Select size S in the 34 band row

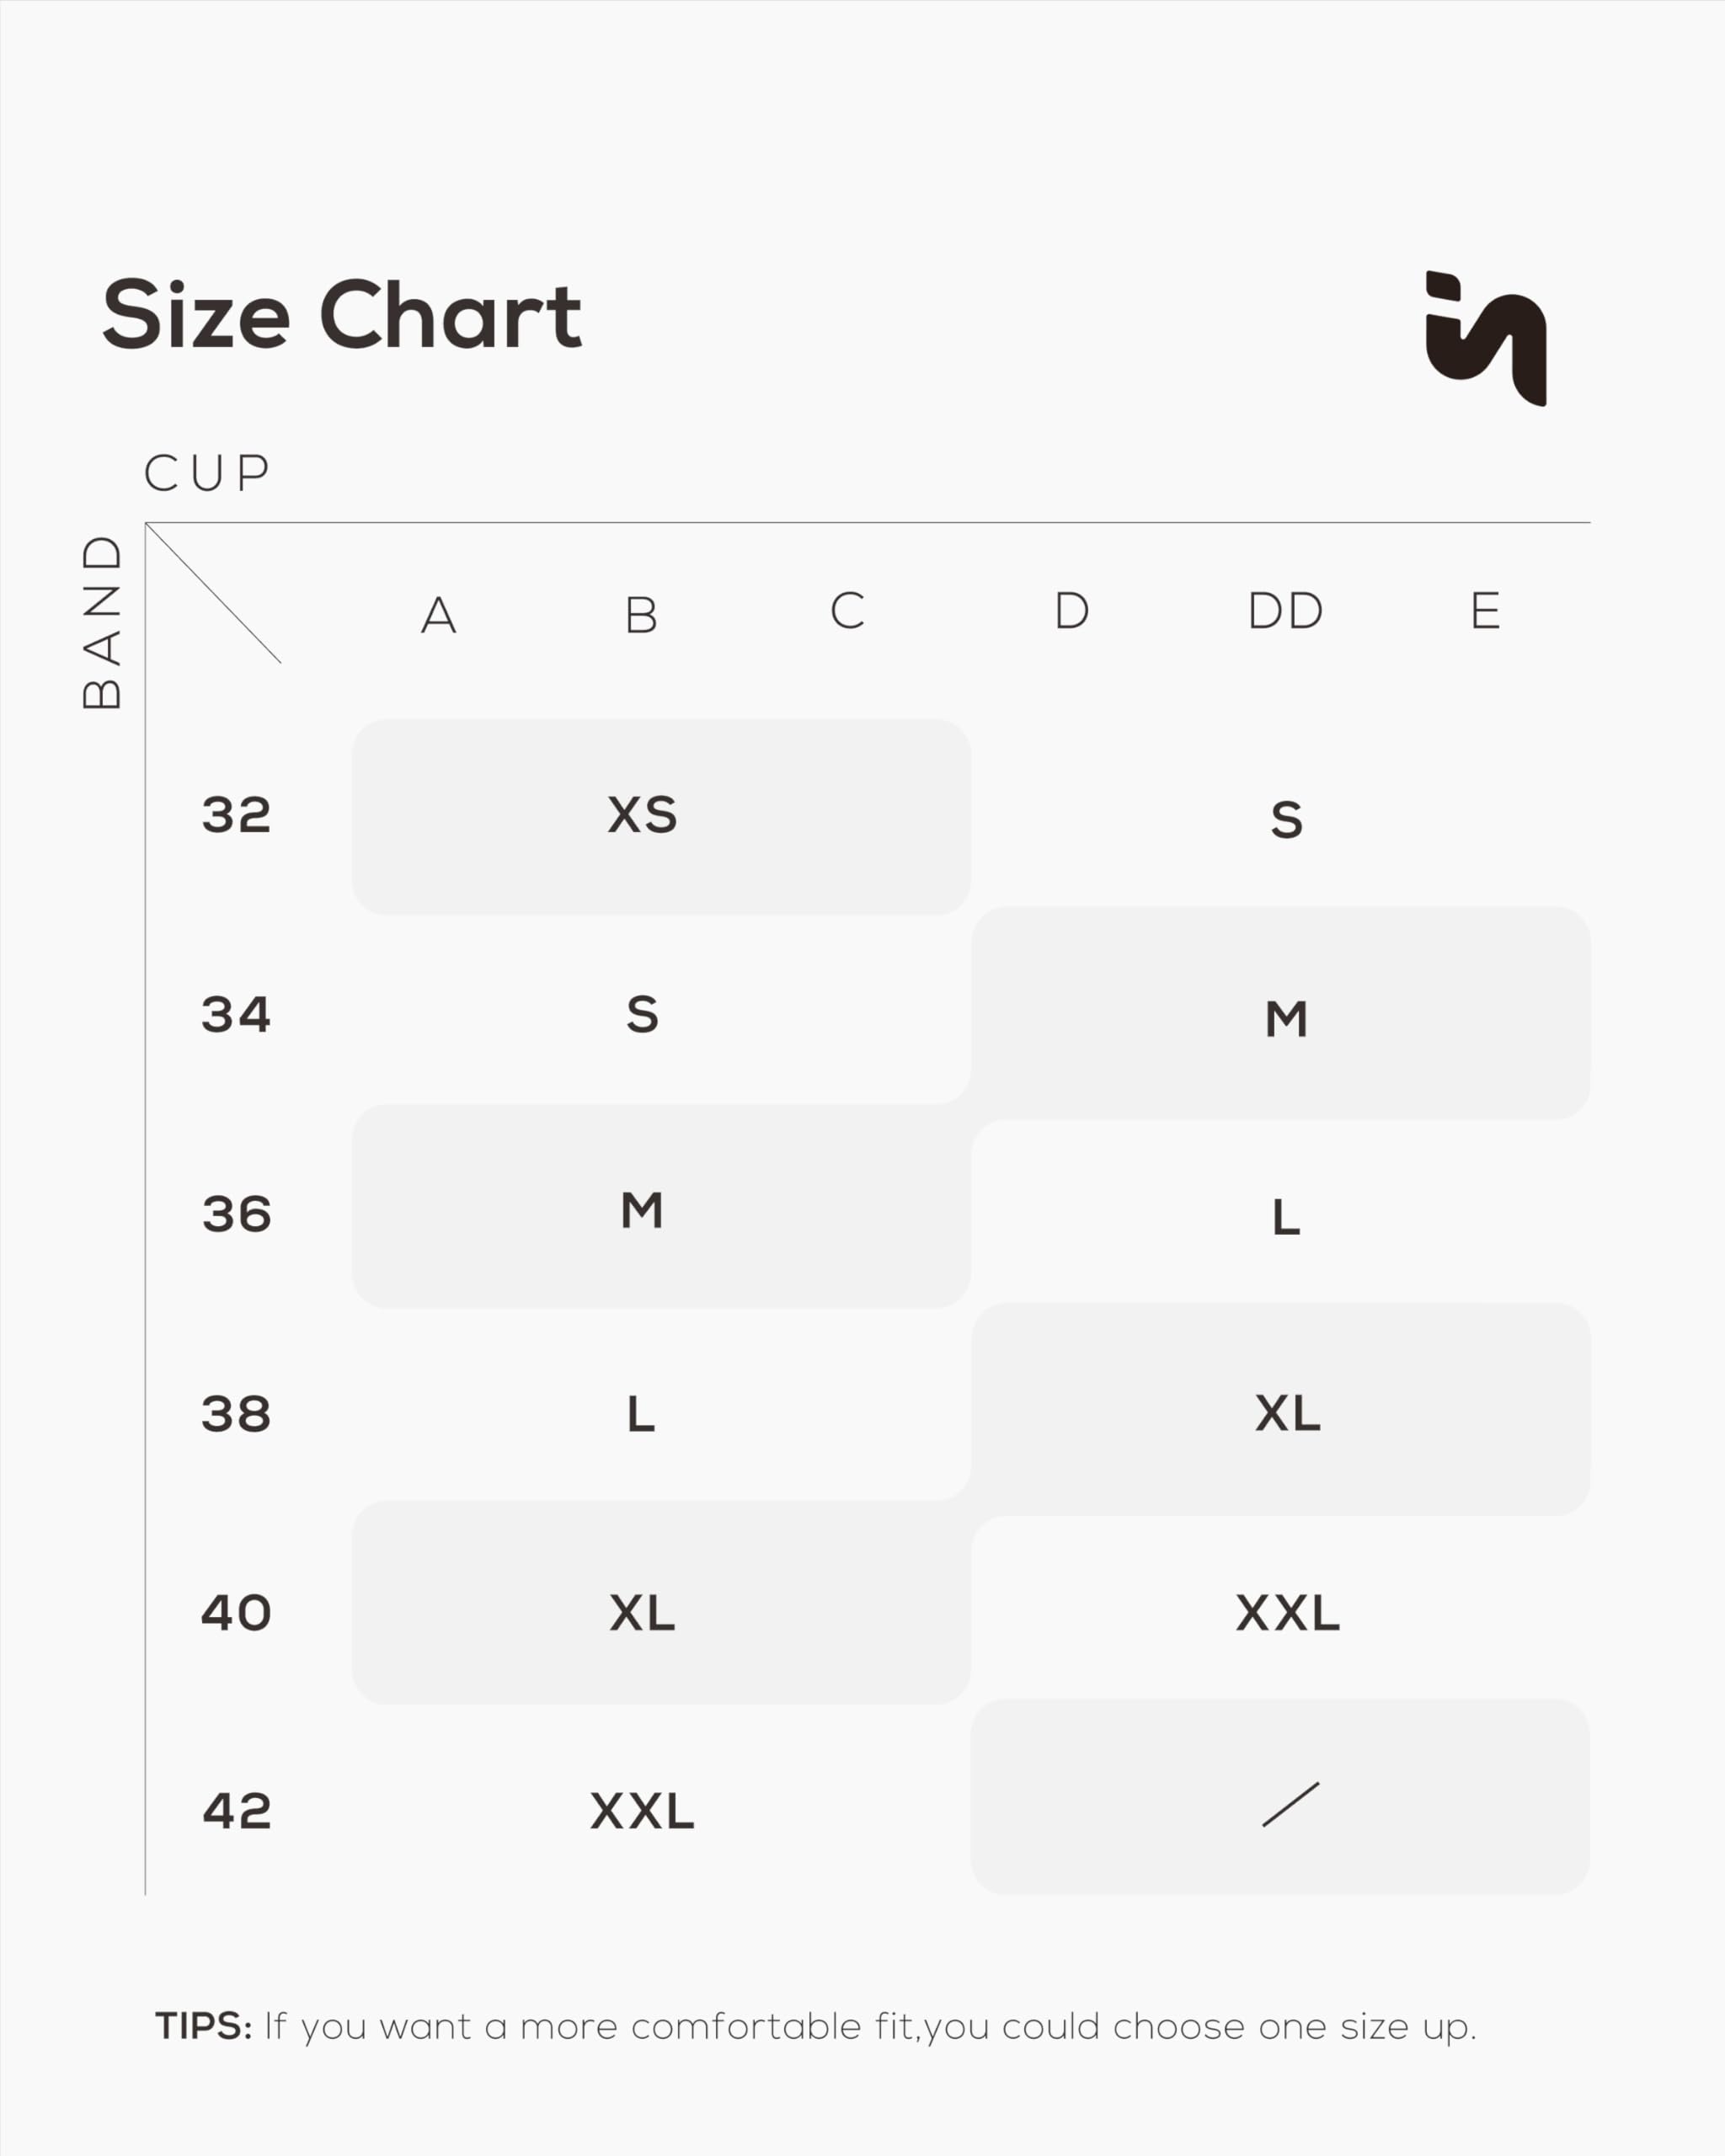[x=642, y=1015]
